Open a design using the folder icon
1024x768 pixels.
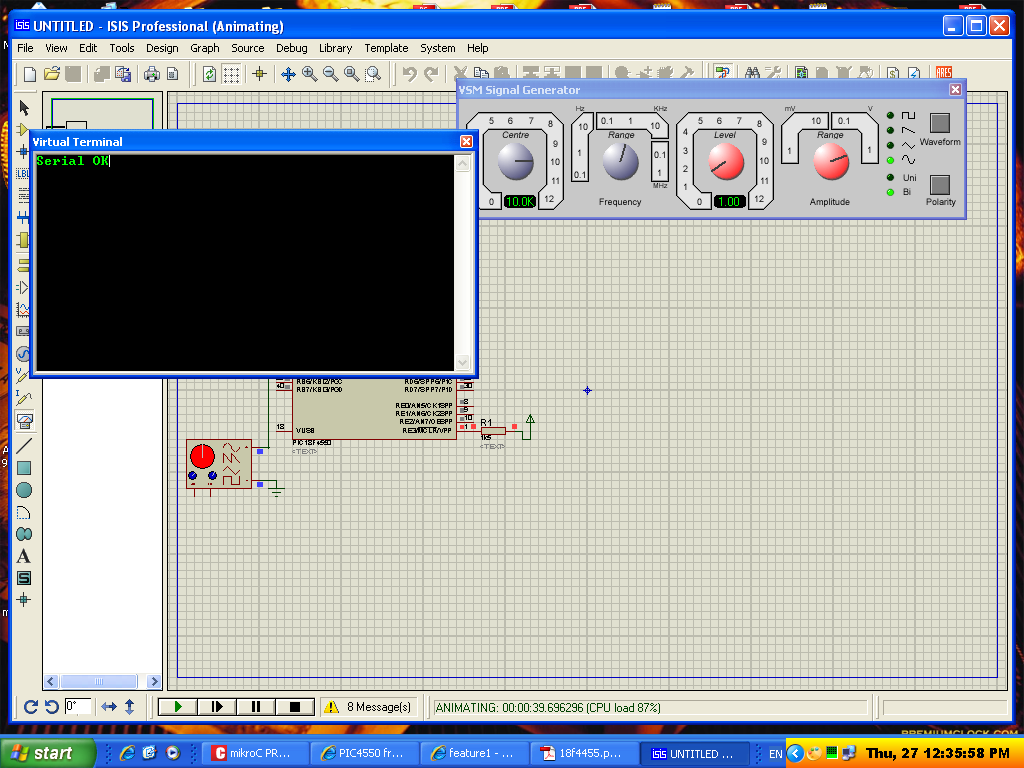point(52,74)
